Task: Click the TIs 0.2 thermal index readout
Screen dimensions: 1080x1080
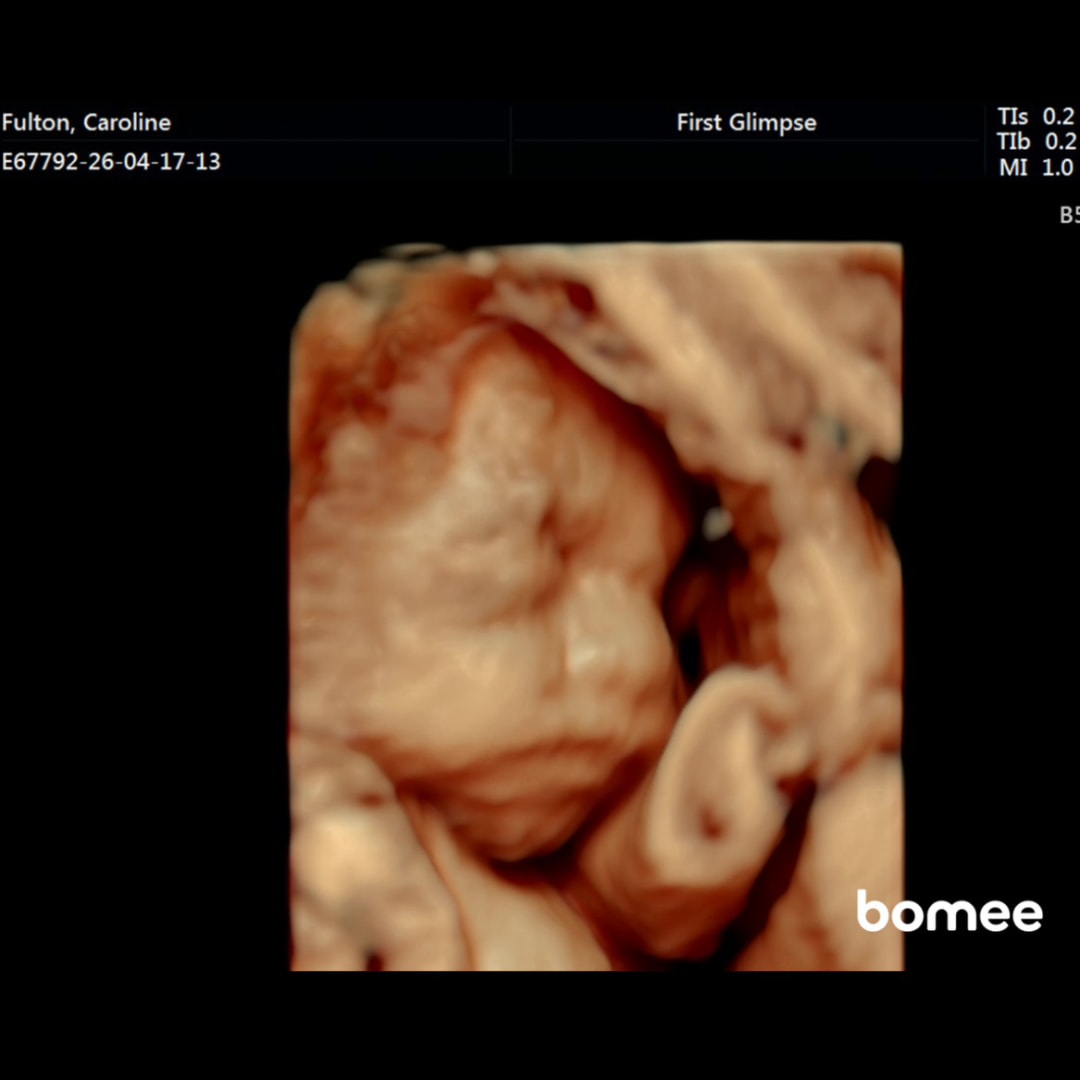Action: [x=1035, y=117]
